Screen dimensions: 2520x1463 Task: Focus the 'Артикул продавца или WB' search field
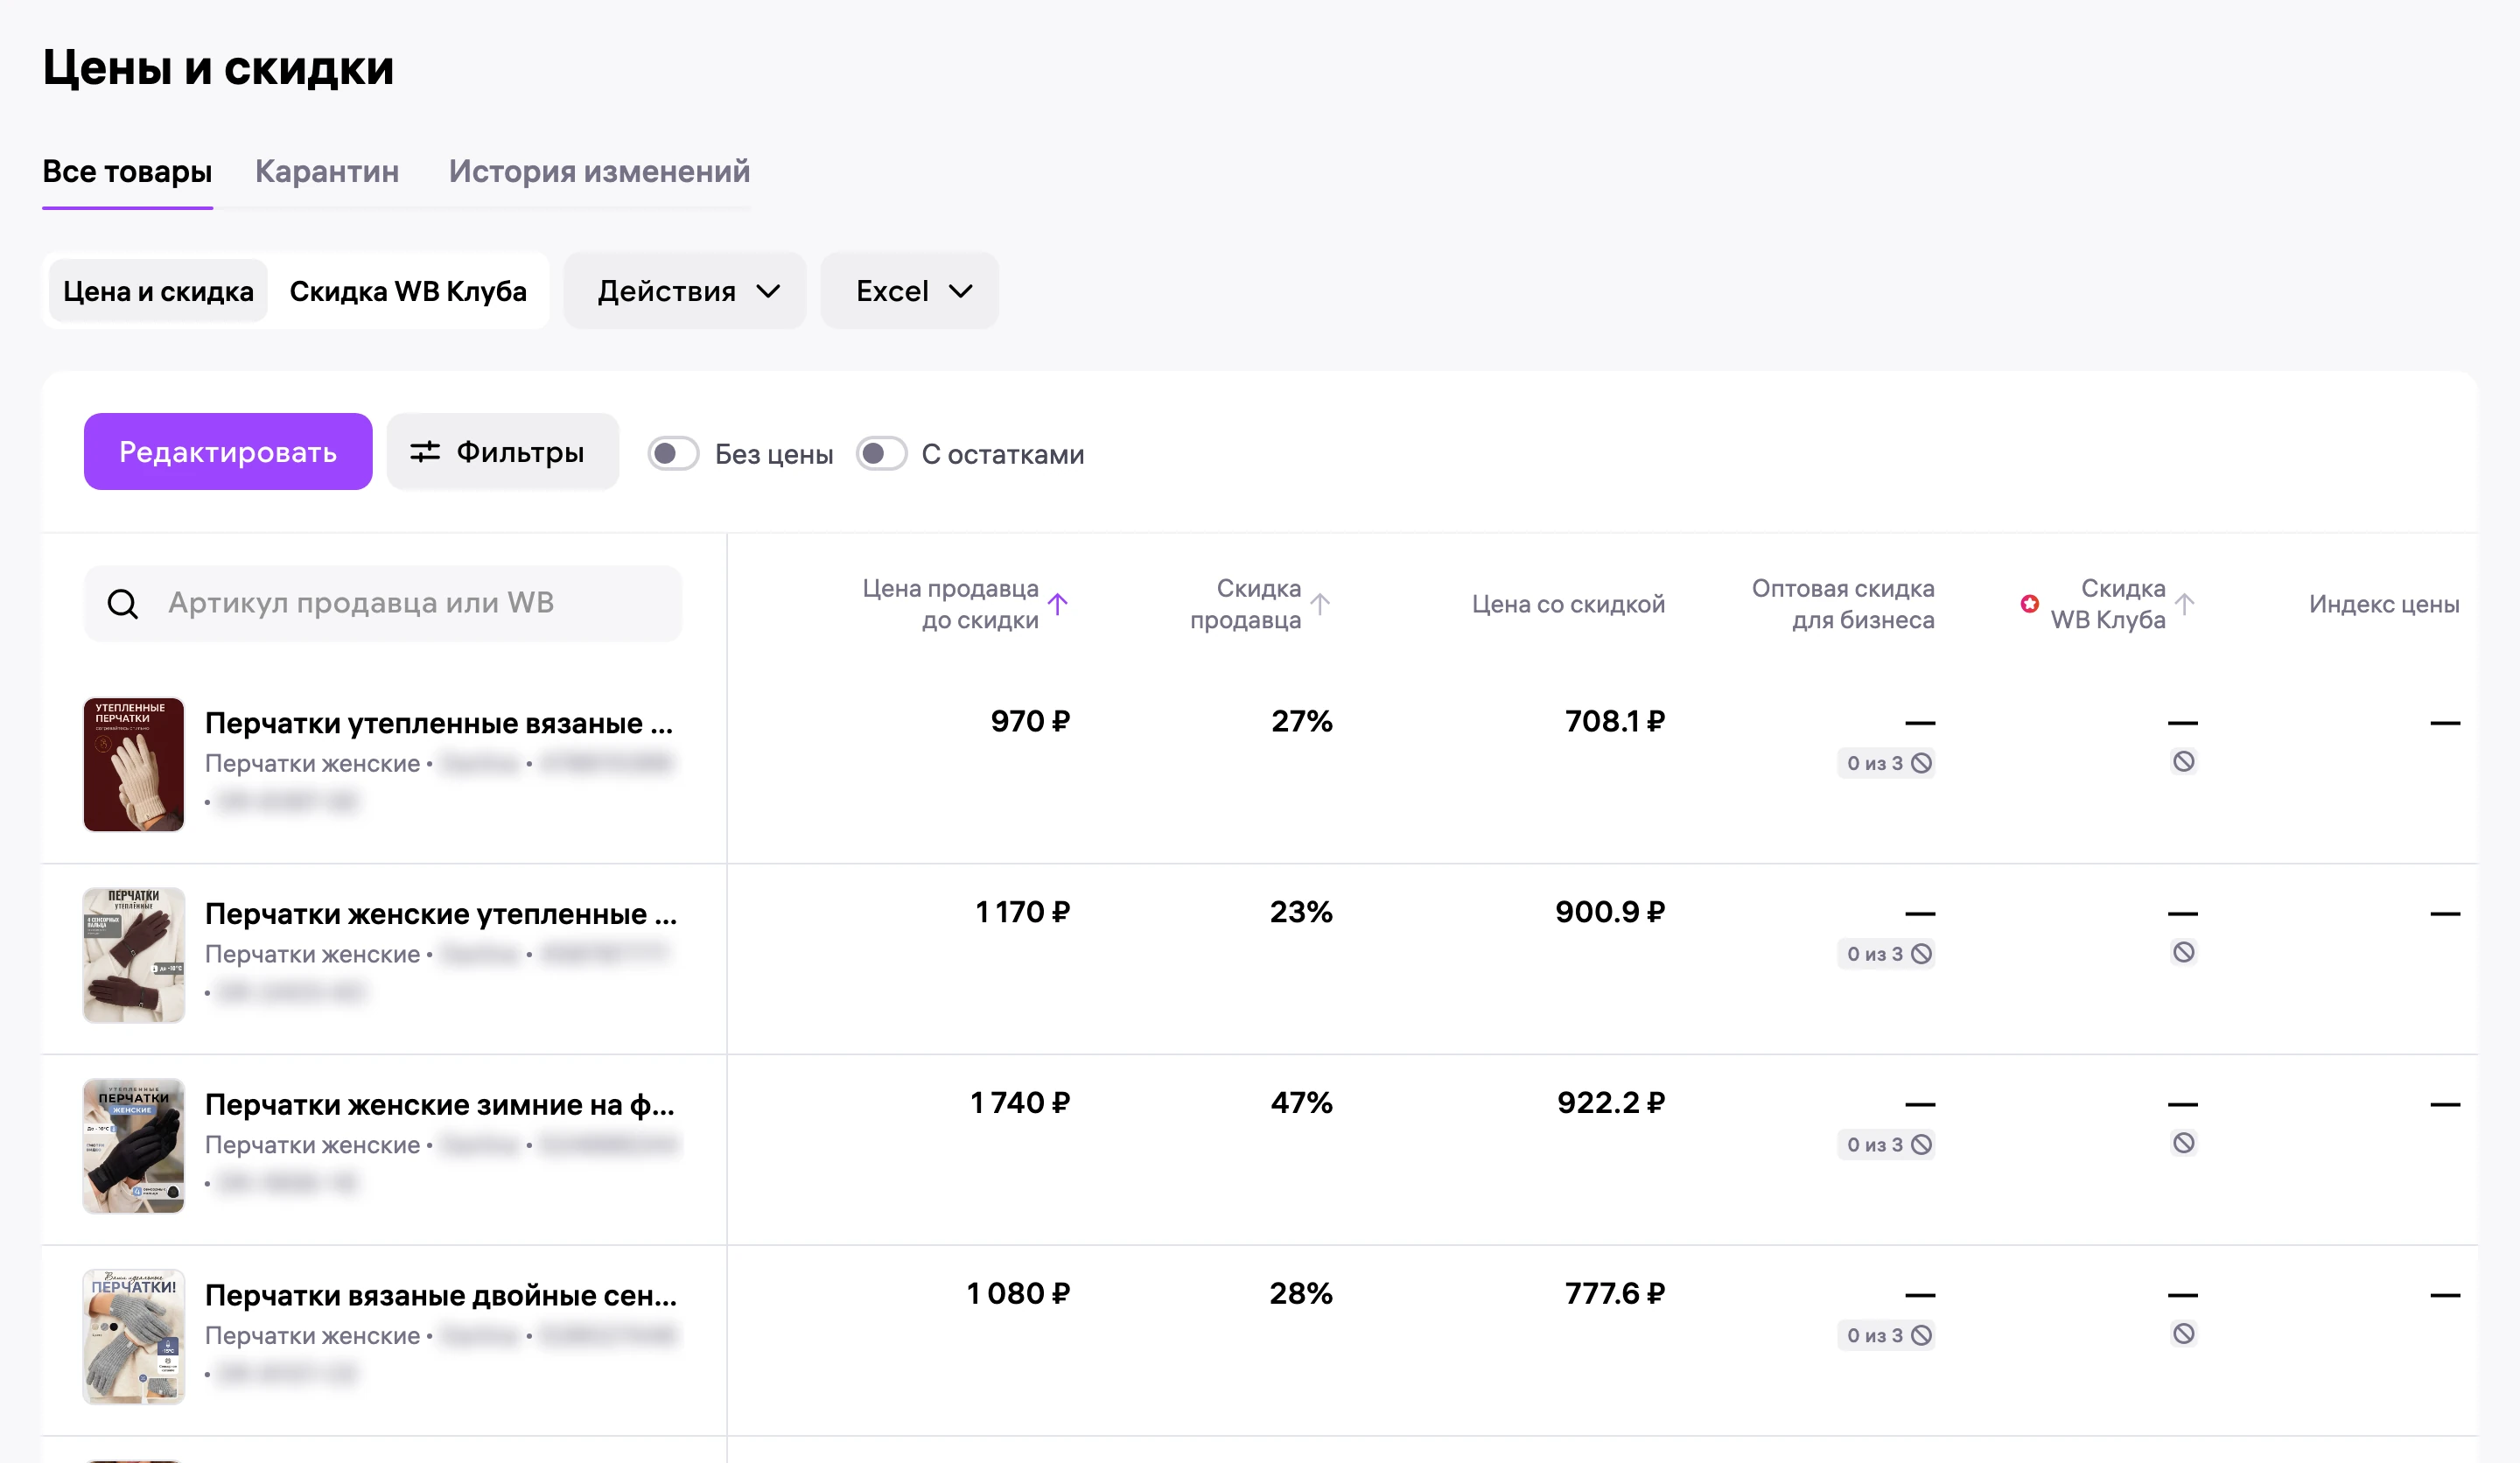[x=383, y=604]
